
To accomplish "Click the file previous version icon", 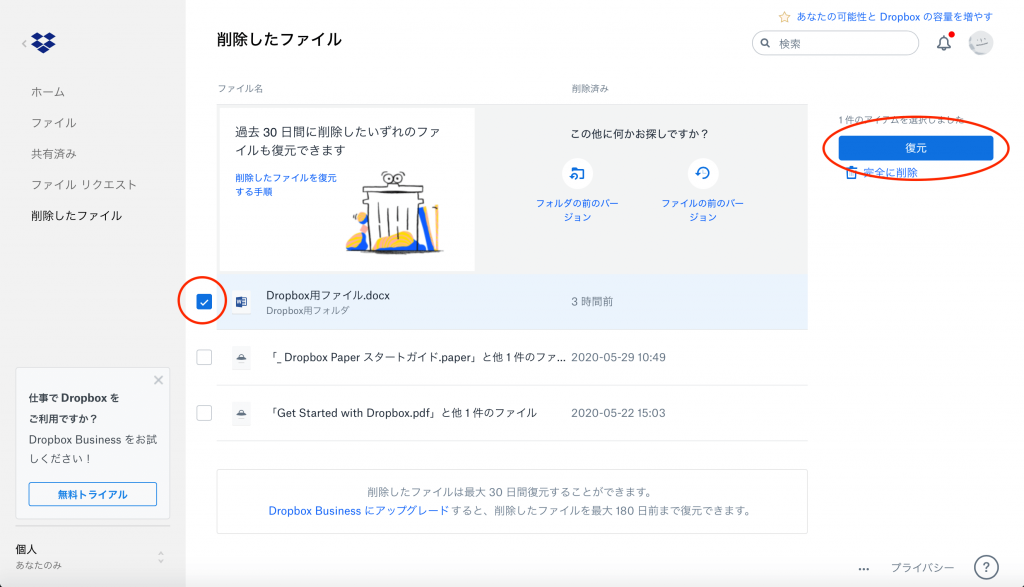I will 703,174.
